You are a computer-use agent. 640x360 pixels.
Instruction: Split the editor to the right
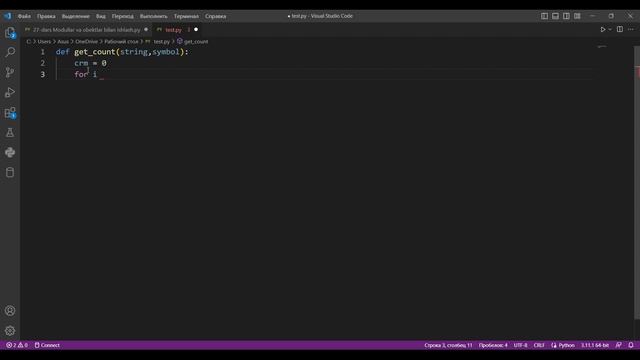click(620, 29)
